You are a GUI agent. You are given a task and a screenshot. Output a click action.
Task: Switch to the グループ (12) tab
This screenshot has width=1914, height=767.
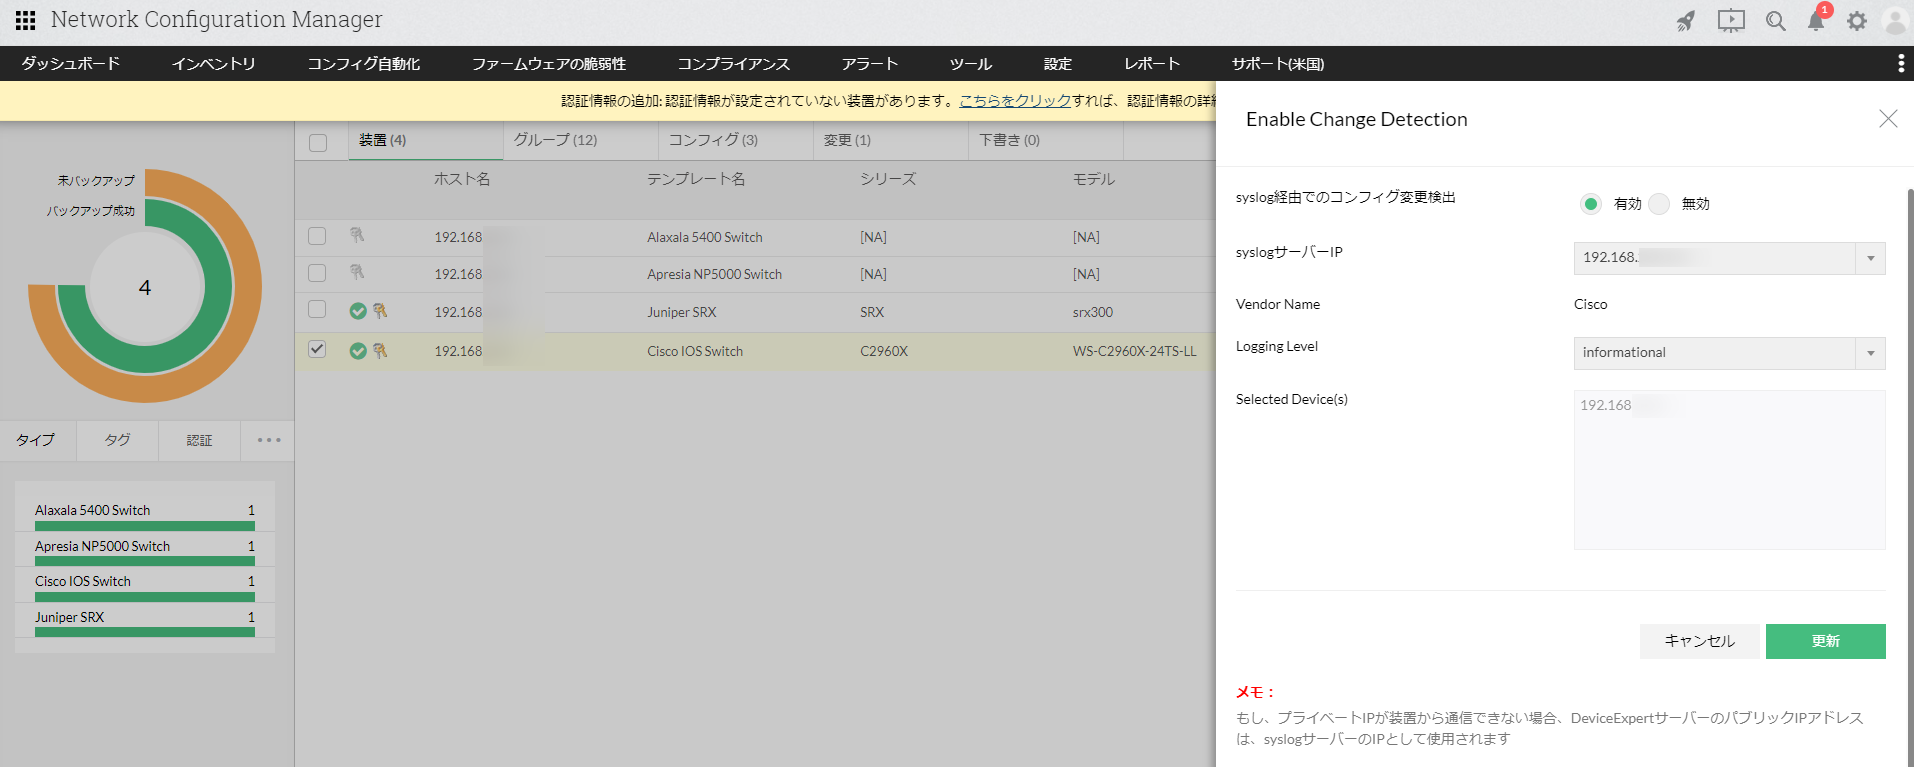[555, 140]
